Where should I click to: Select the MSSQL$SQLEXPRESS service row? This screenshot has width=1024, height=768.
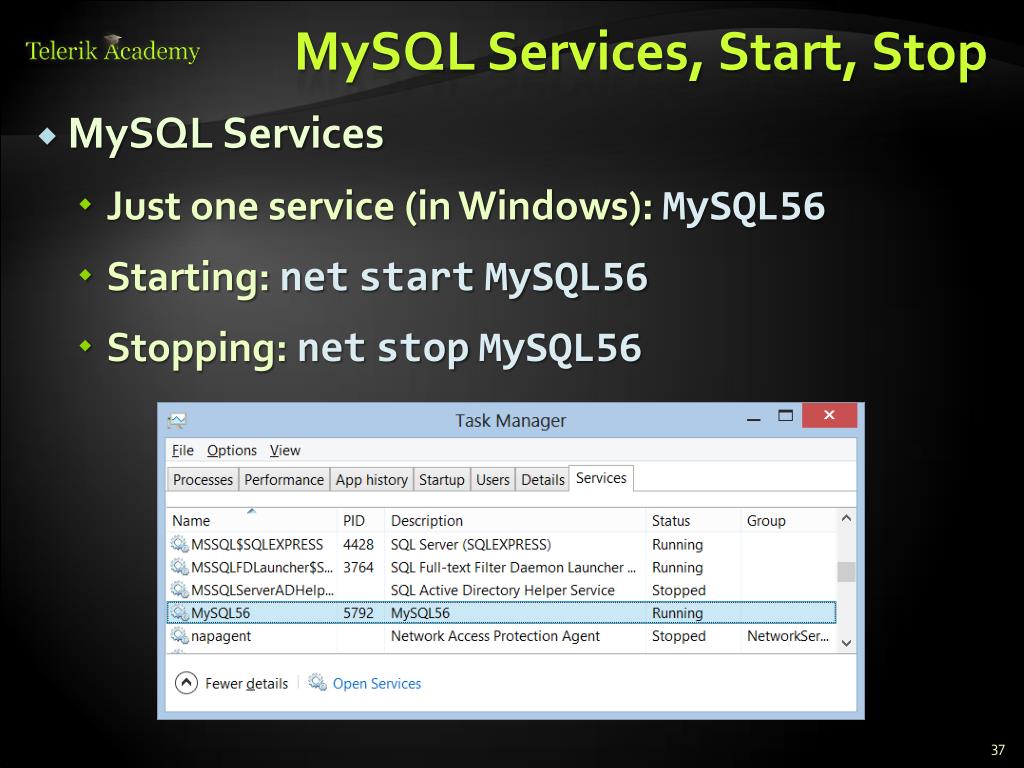click(x=502, y=544)
